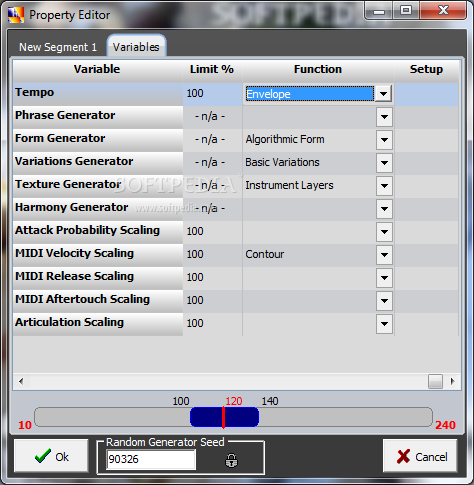Viewport: 474px width, 485px height.
Task: Expand the Articulation Scaling function dropdown
Action: [384, 324]
